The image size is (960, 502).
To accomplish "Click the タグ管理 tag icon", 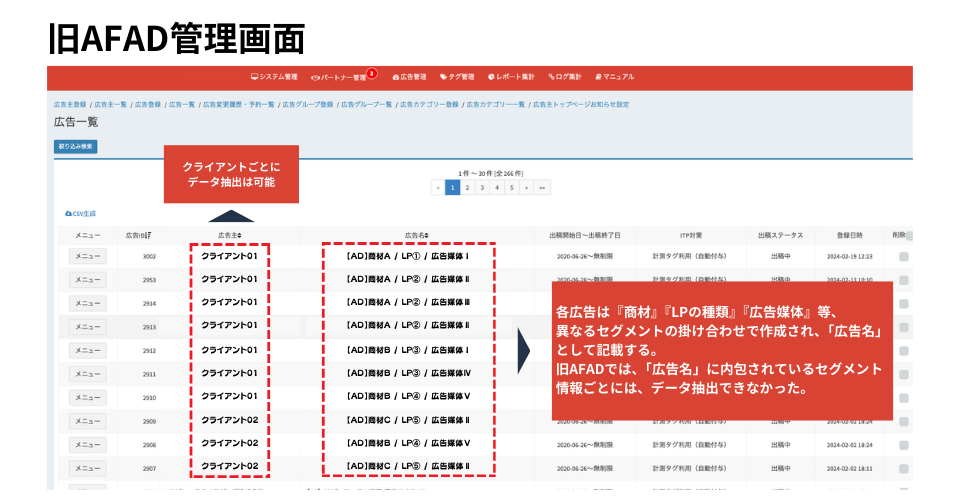I will click(443, 77).
